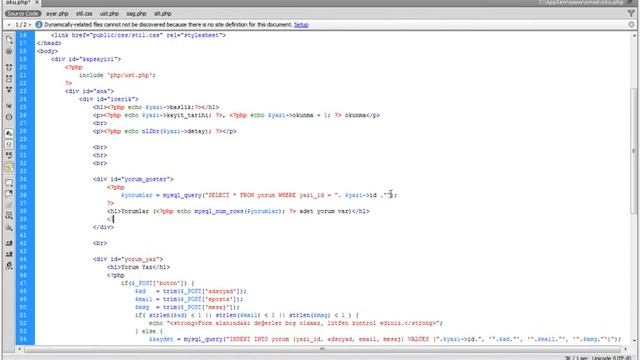
Task: Click the div id="kapsayici" code line
Action: (x=86, y=59)
